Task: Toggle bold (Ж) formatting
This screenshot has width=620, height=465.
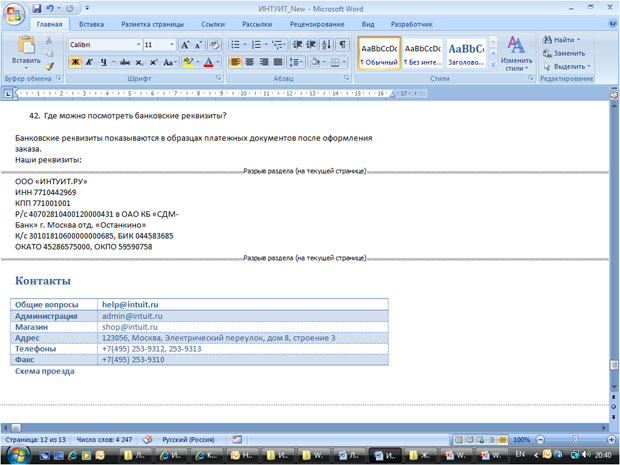Action: click(x=75, y=62)
